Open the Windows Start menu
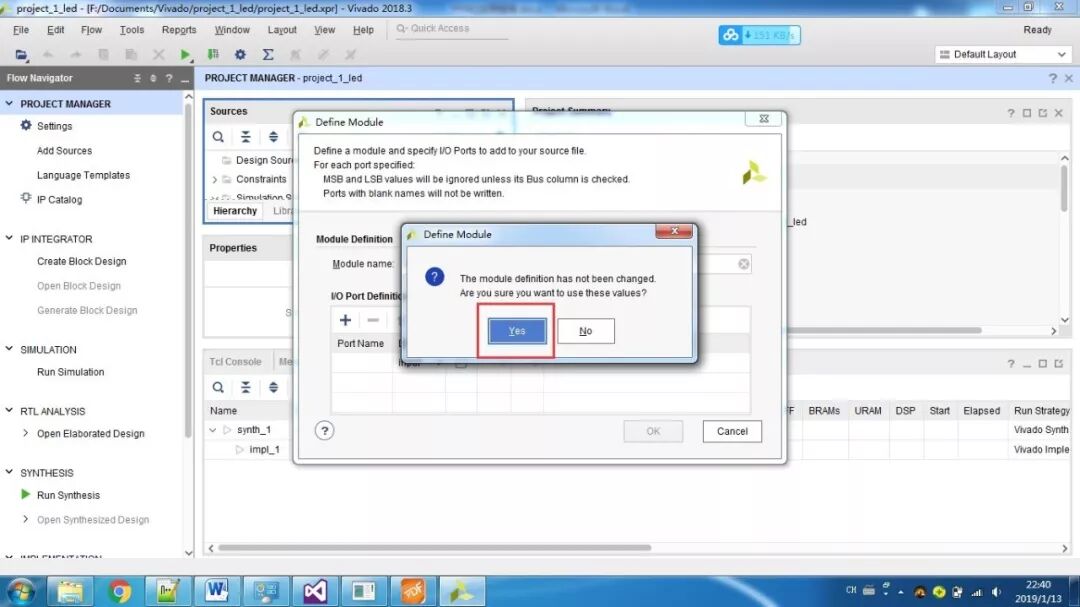1080x607 pixels. [21, 591]
